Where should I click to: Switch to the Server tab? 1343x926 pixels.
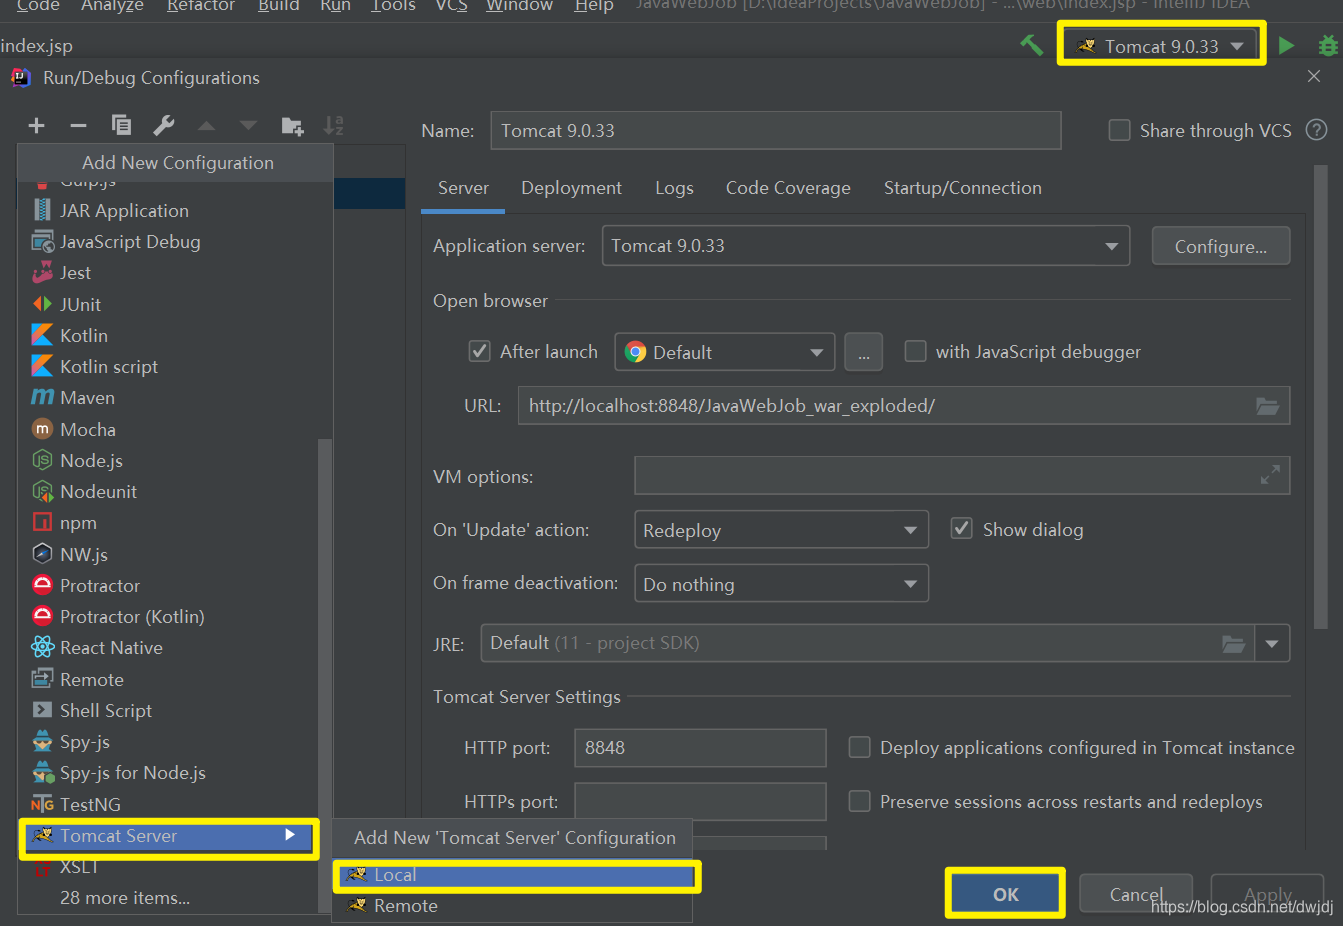(x=463, y=188)
